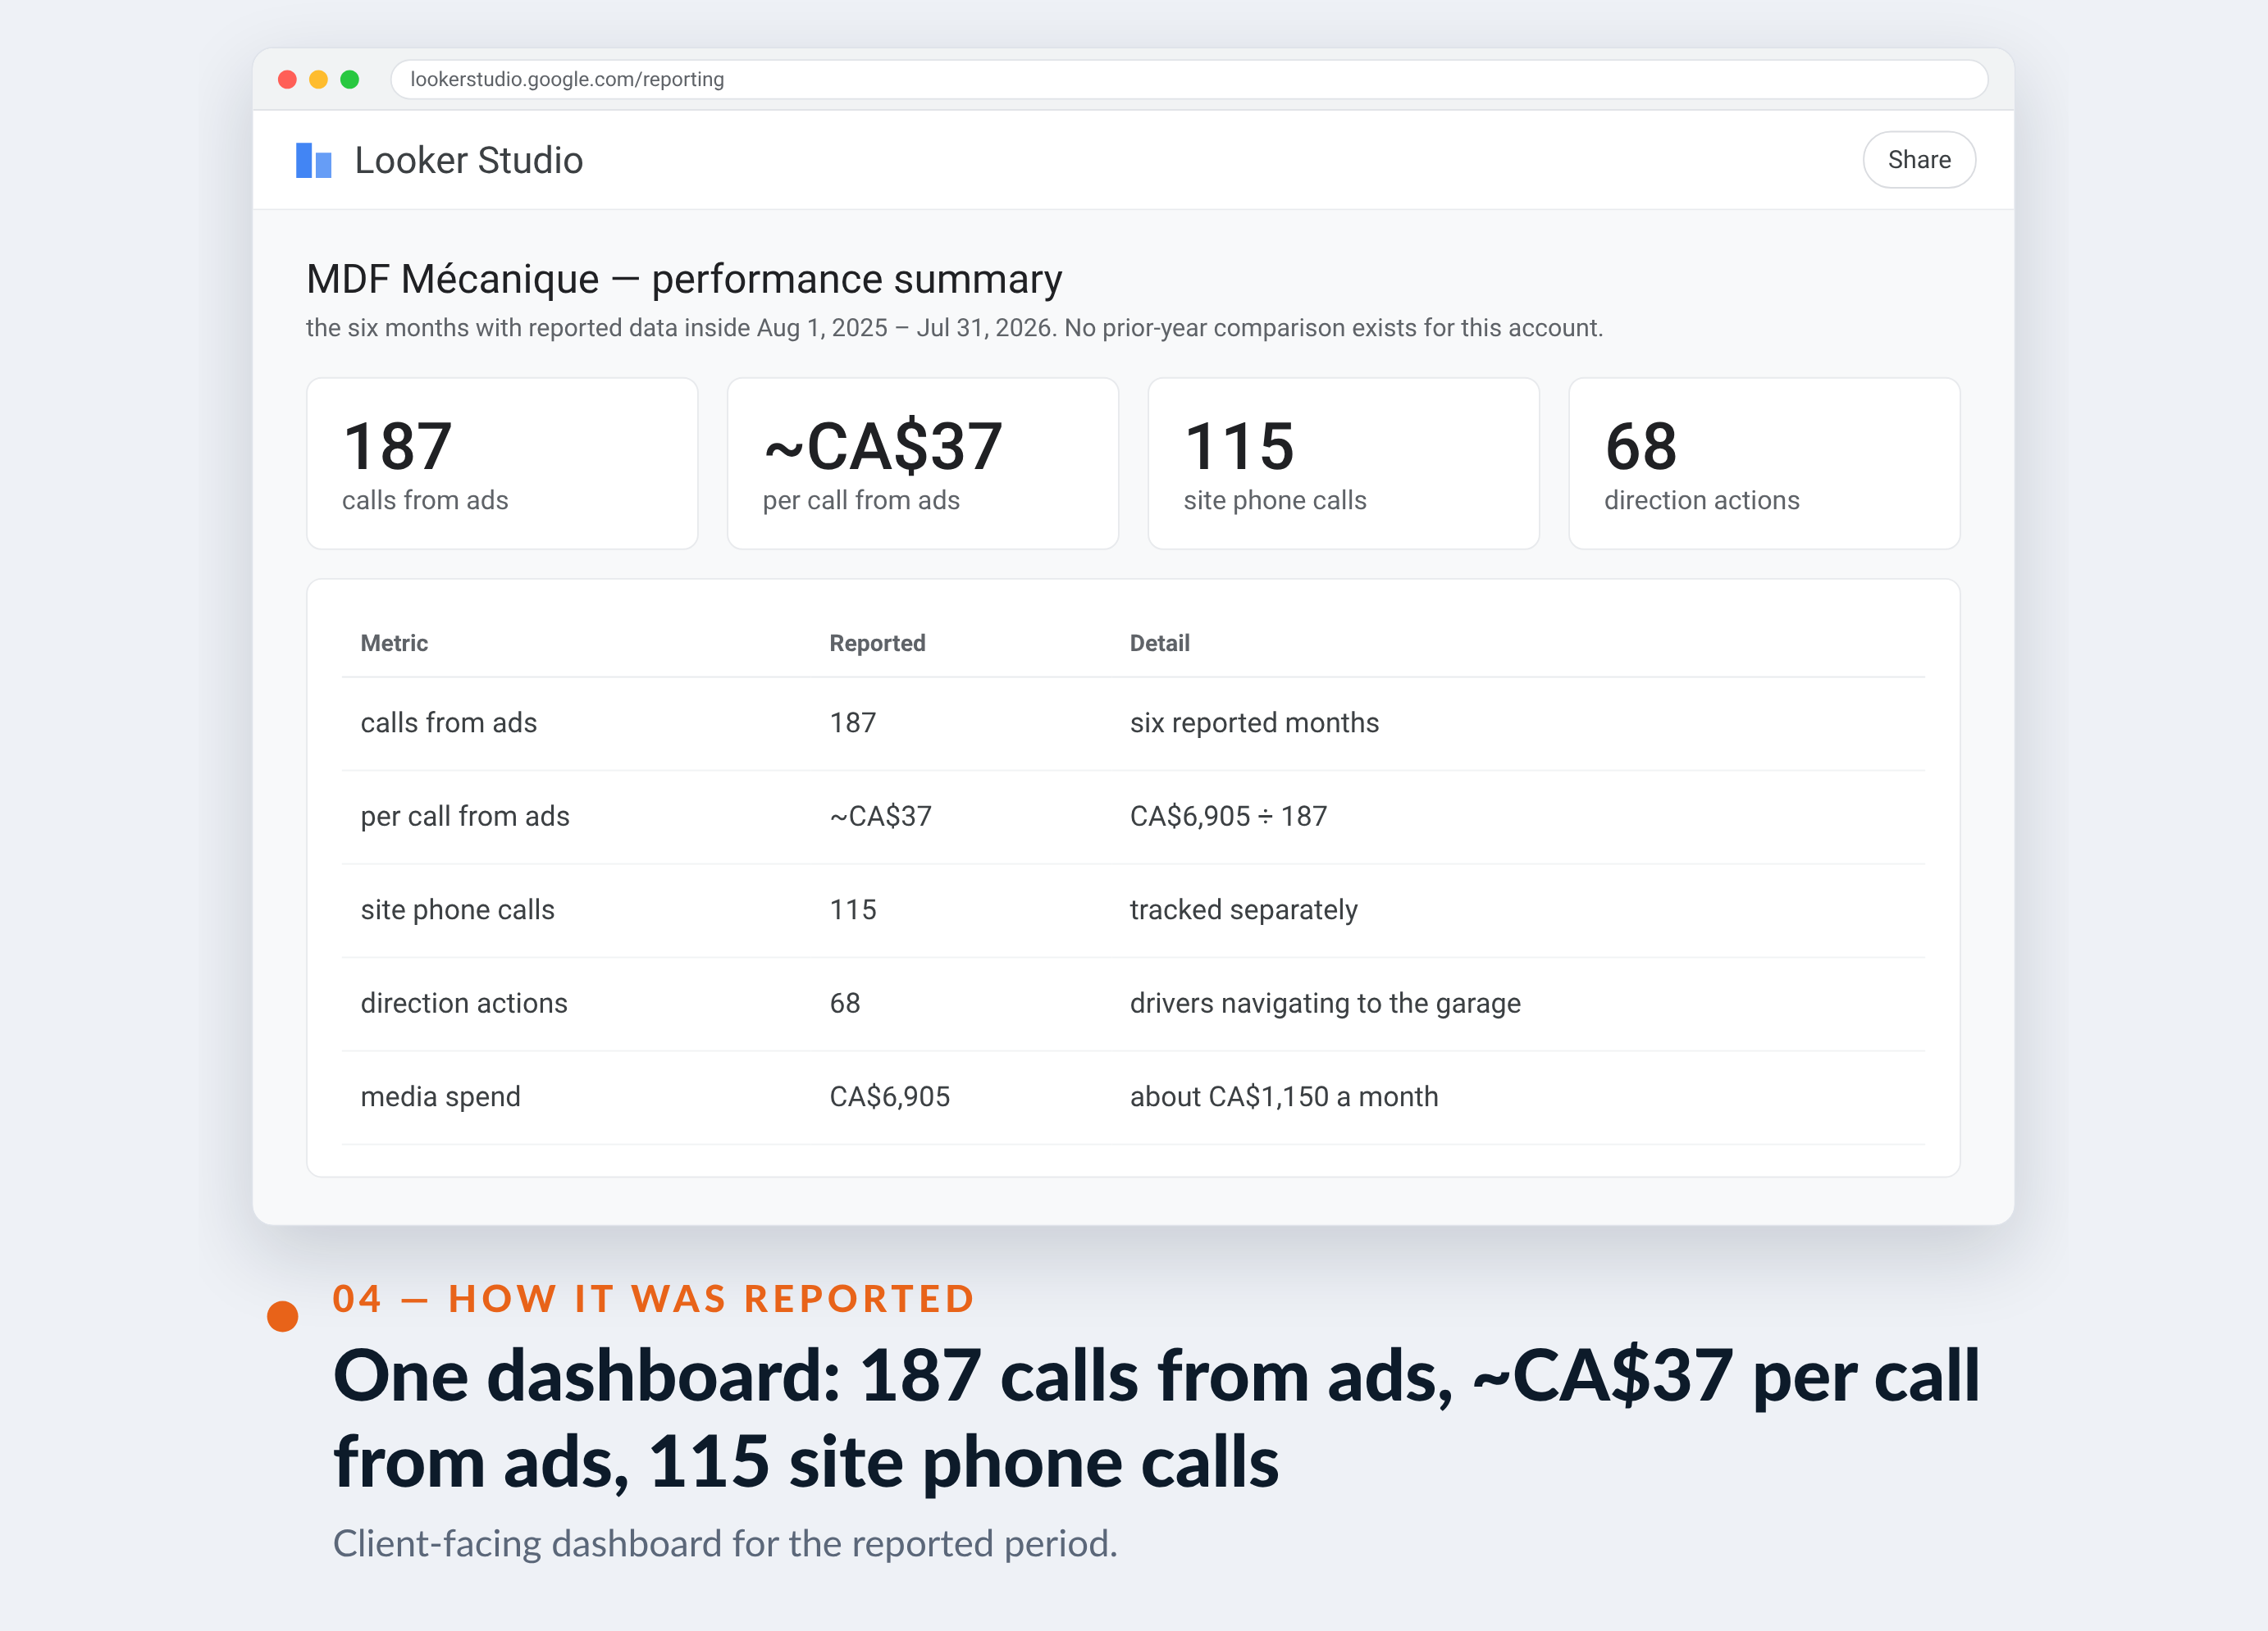Image resolution: width=2268 pixels, height=1631 pixels.
Task: Click the 'Detail' column header
Action: point(1159,643)
